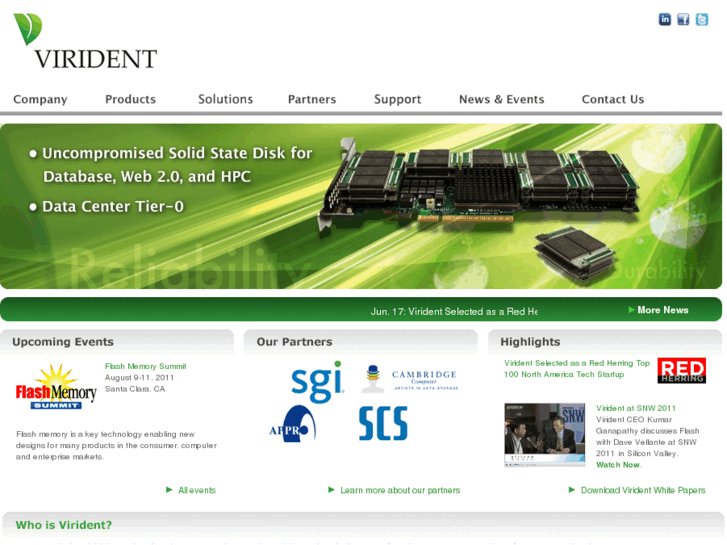This screenshot has height=545, width=727.
Task: Open the Flash Memory Summit event link
Action: (x=146, y=366)
